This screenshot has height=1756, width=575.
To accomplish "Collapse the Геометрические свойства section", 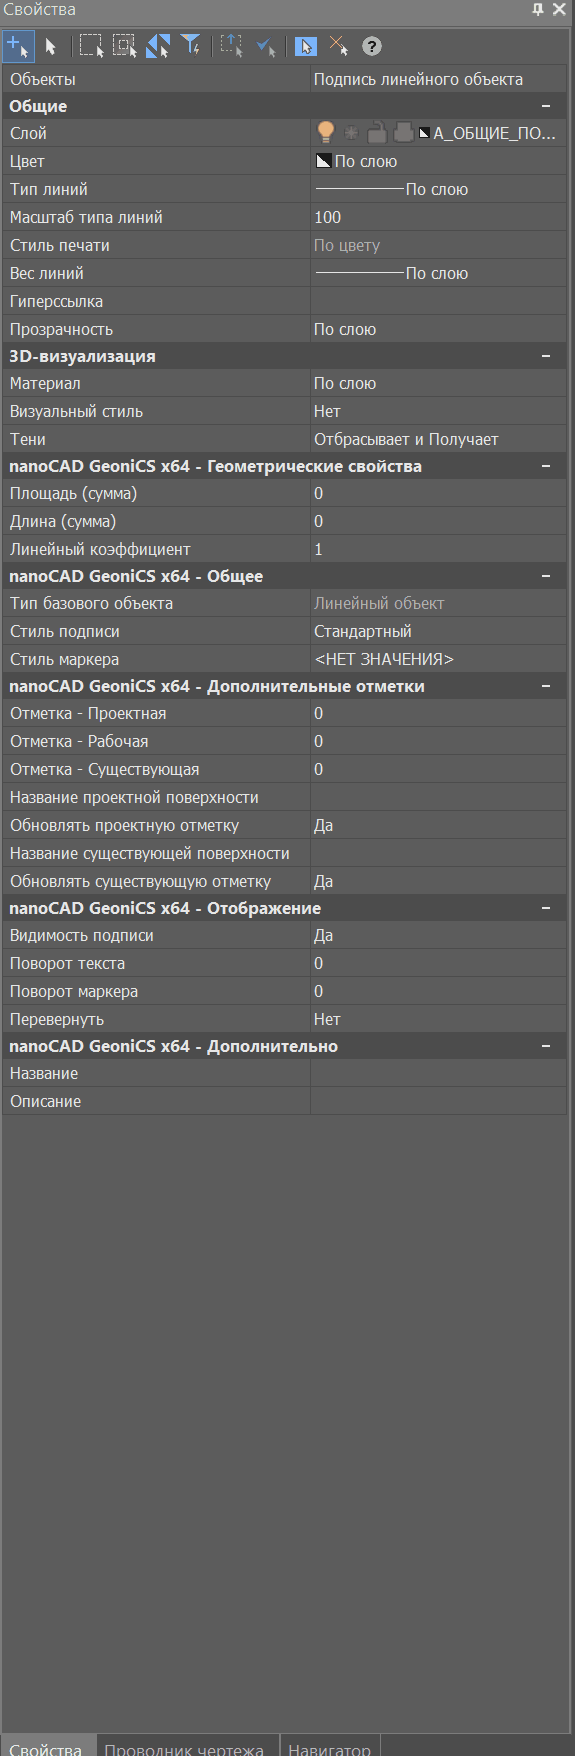I will [x=546, y=466].
